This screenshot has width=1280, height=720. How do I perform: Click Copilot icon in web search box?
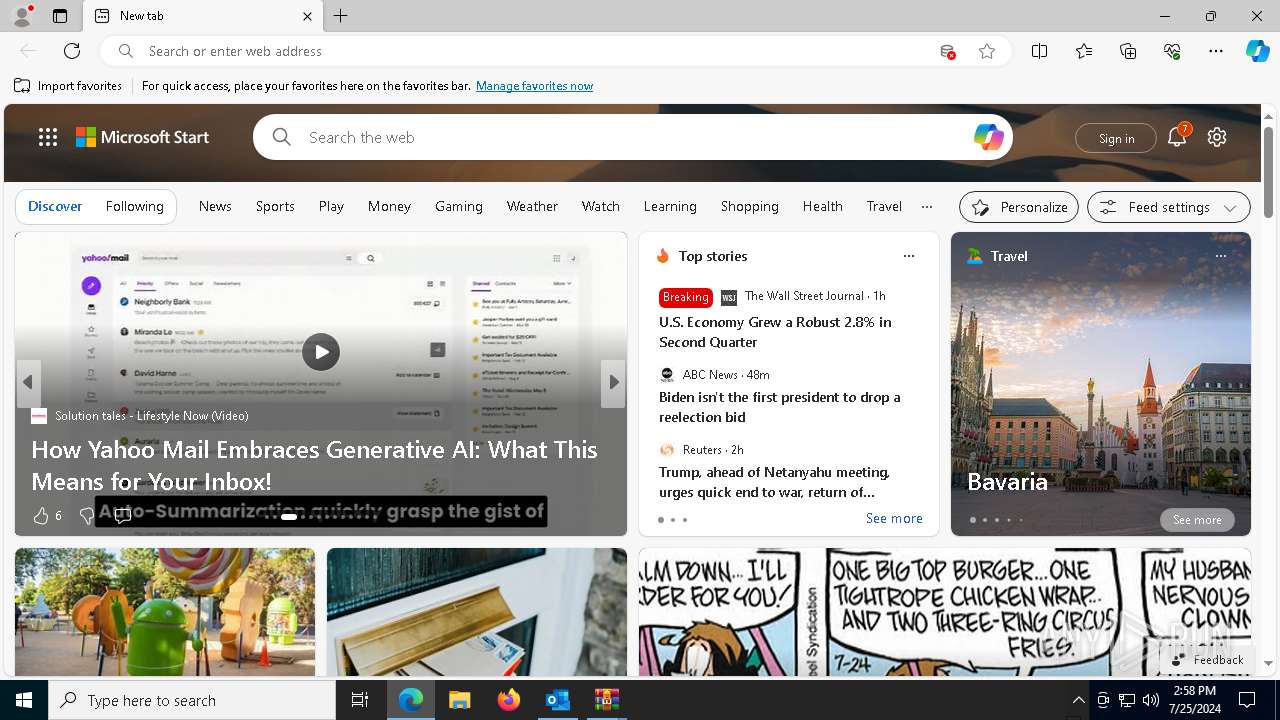click(x=988, y=137)
